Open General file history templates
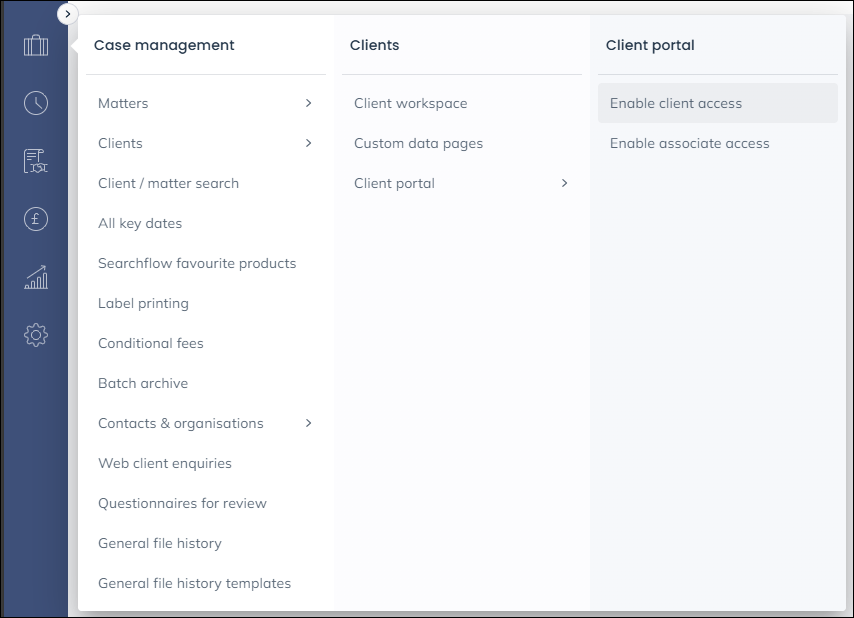This screenshot has width=854, height=618. (x=194, y=583)
